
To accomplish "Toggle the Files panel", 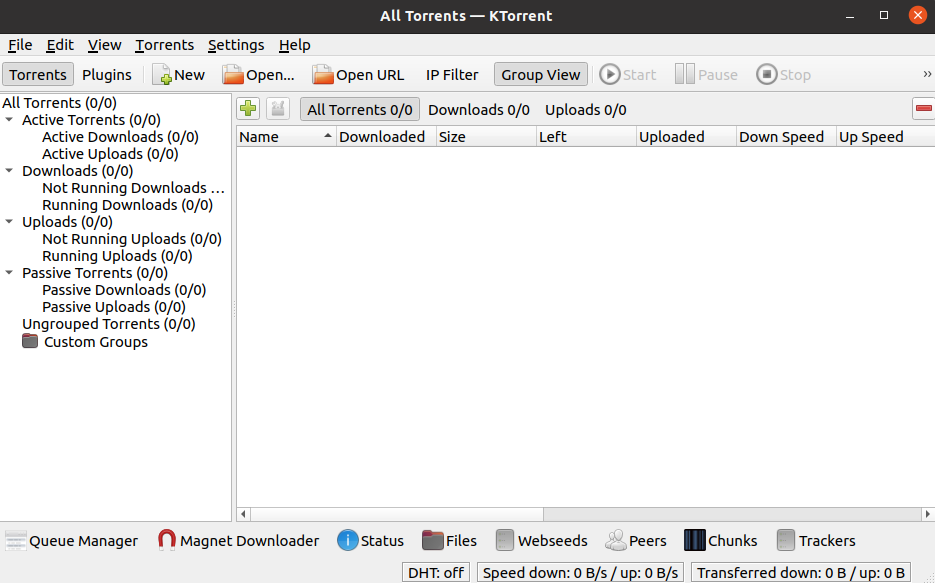I will point(449,540).
